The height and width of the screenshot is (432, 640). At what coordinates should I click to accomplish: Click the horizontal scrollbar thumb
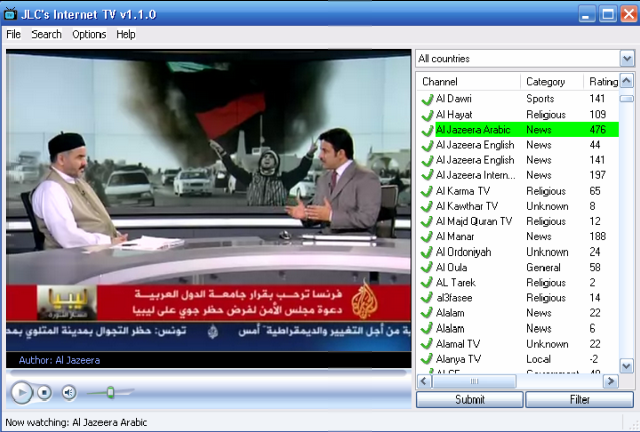point(474,381)
